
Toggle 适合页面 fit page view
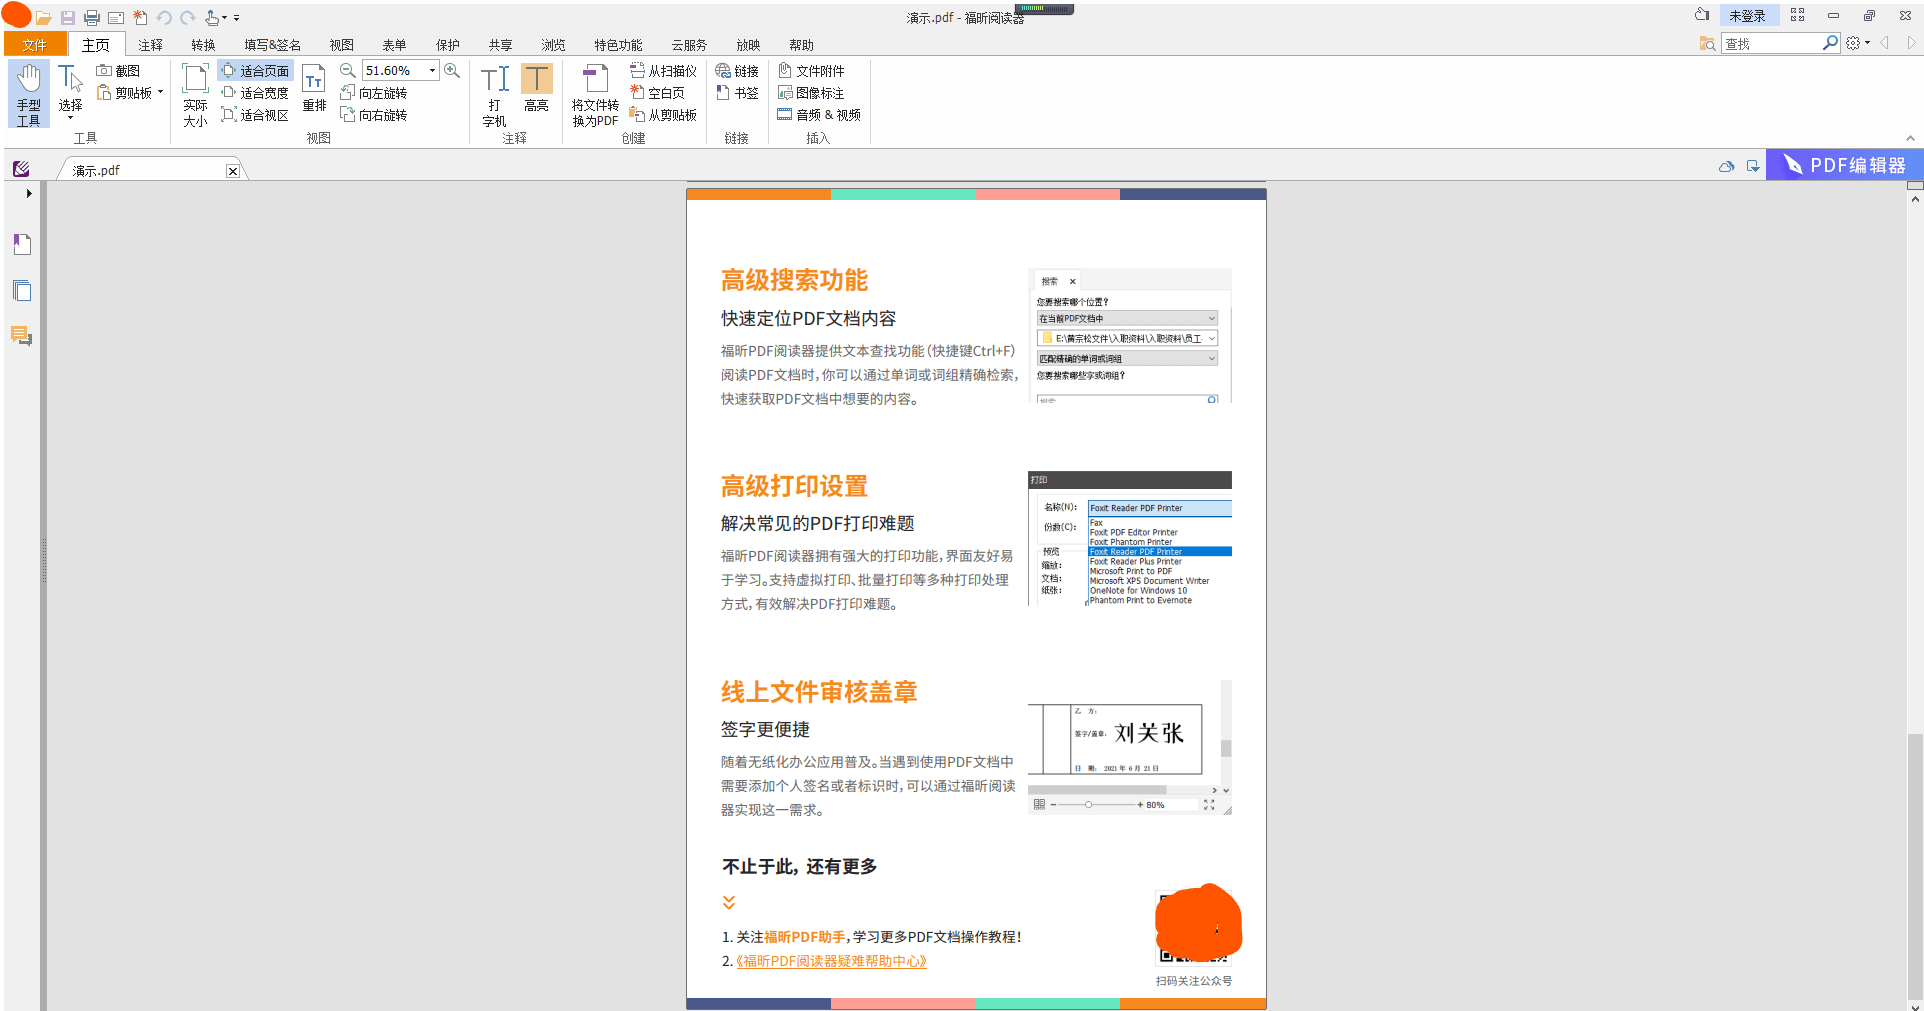click(256, 71)
